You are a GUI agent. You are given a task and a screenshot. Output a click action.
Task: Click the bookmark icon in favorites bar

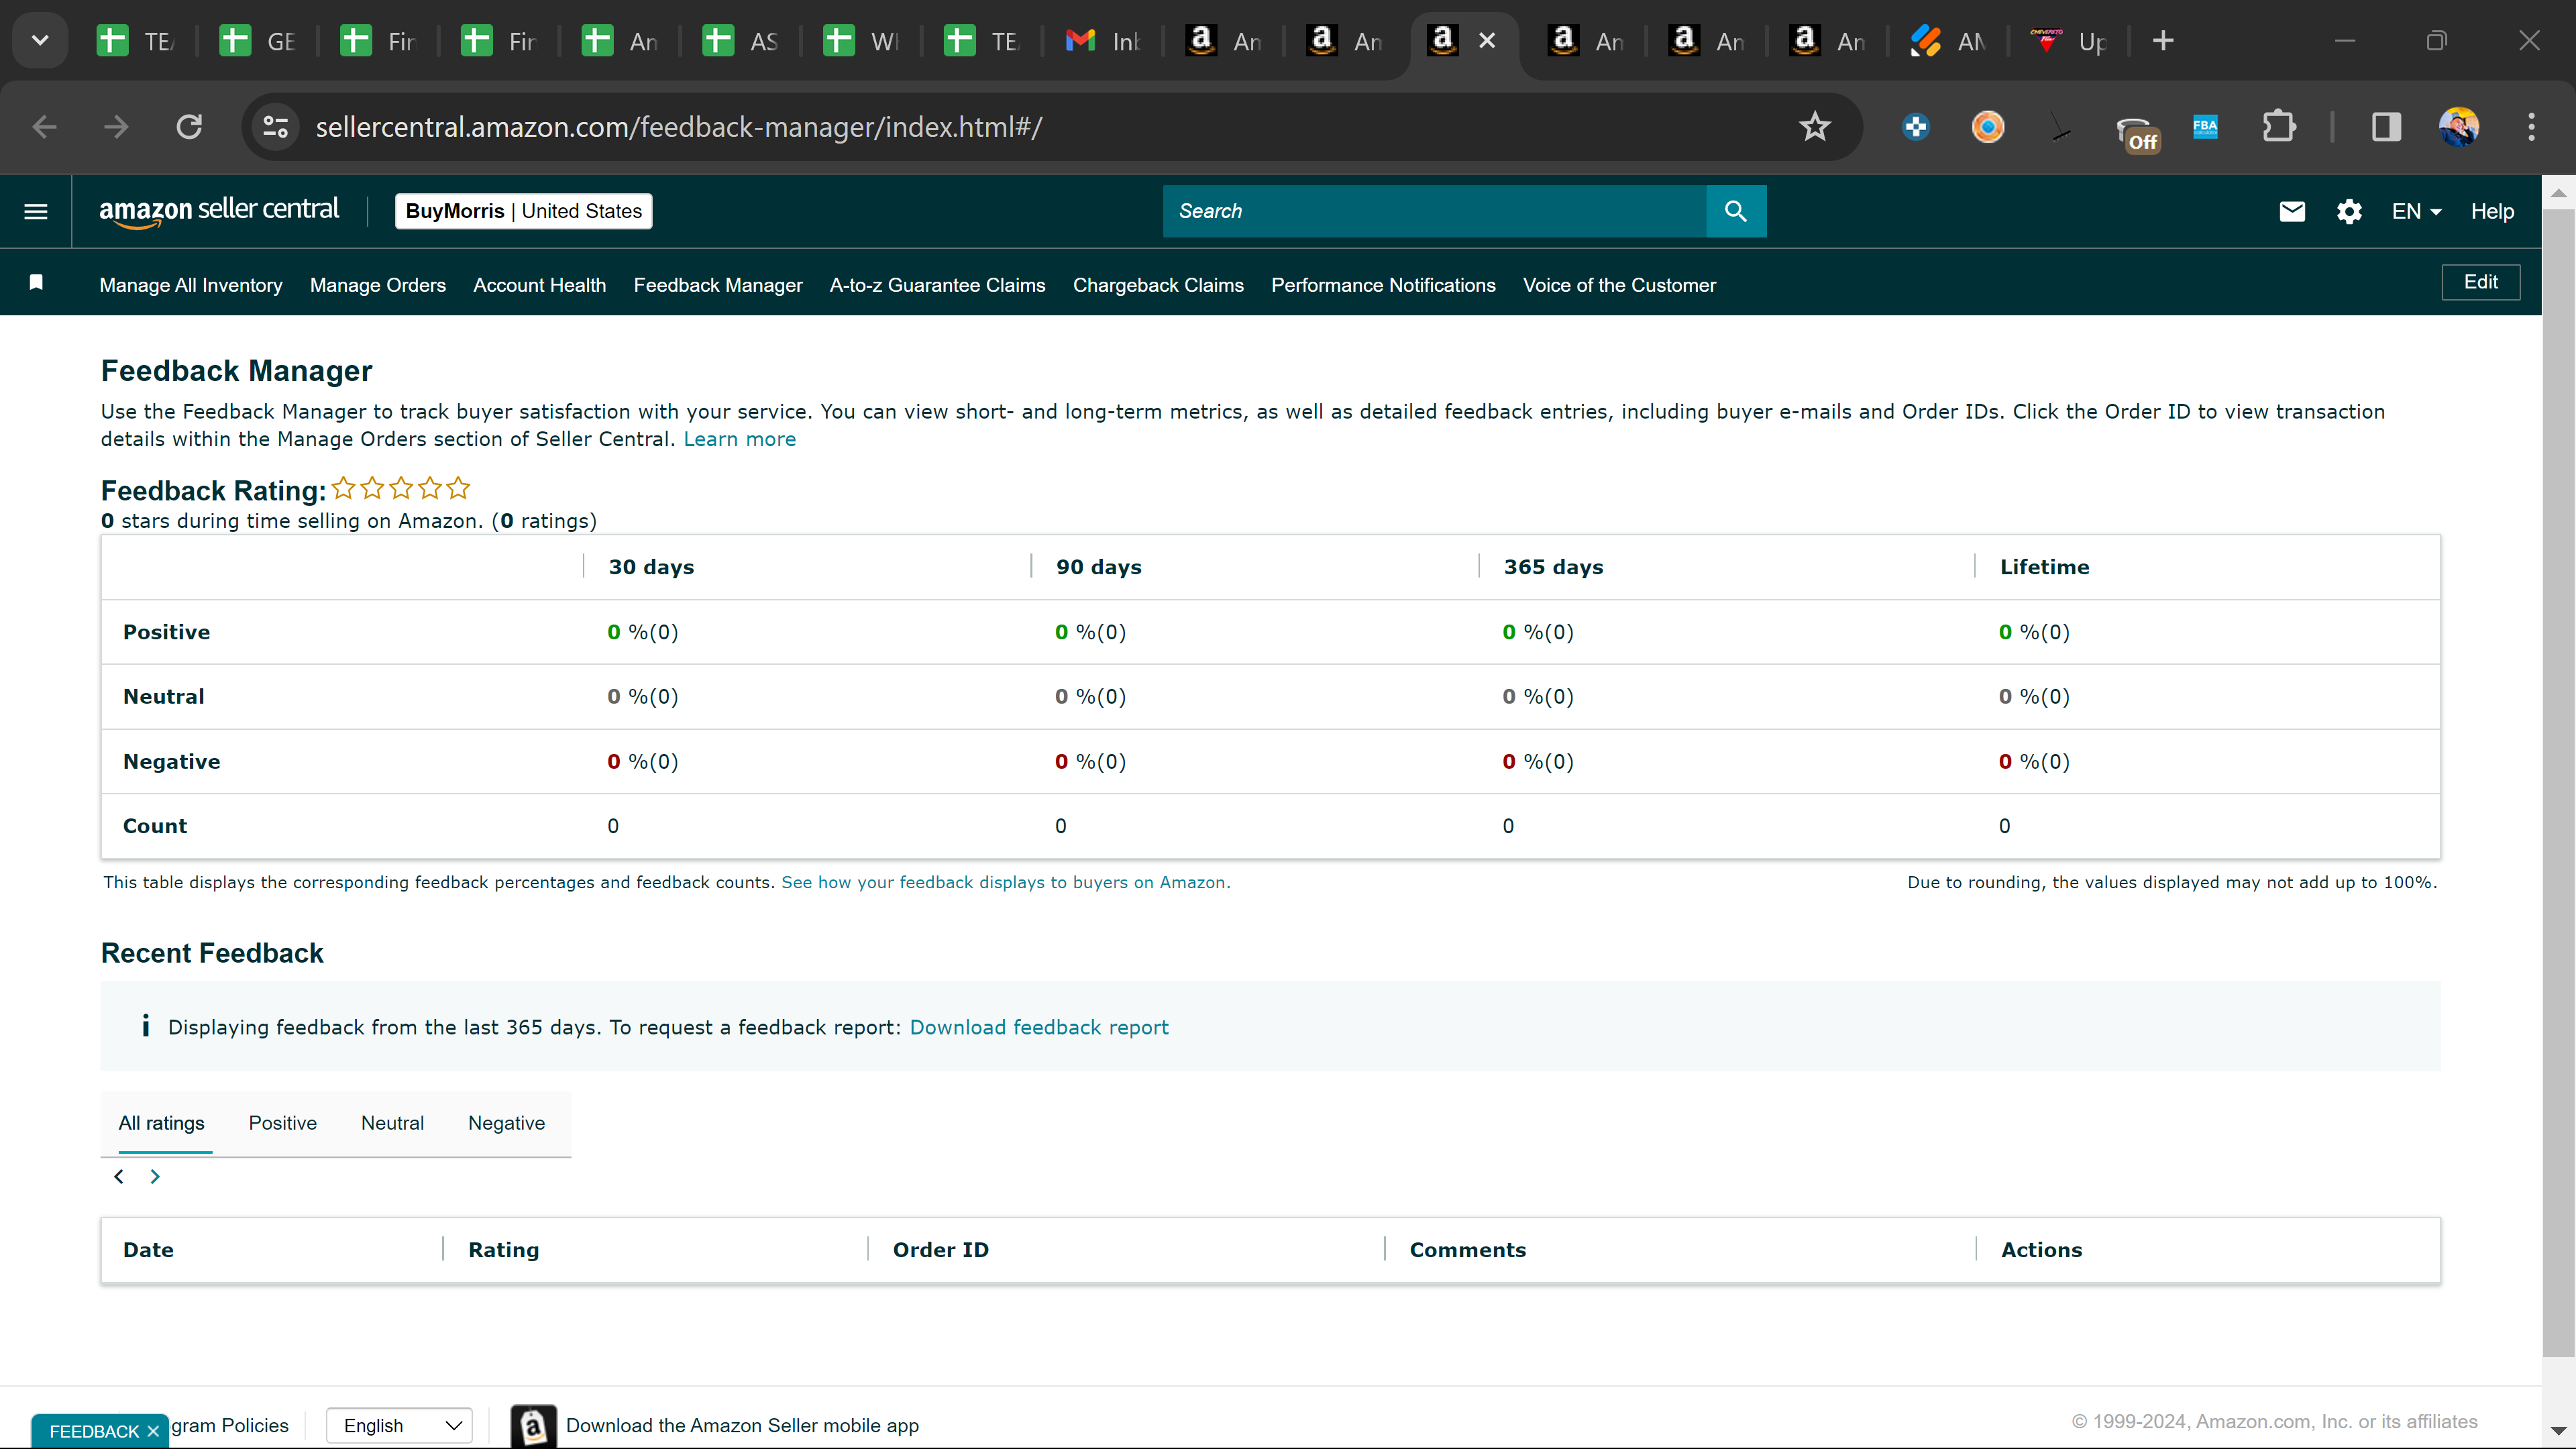[x=36, y=282]
